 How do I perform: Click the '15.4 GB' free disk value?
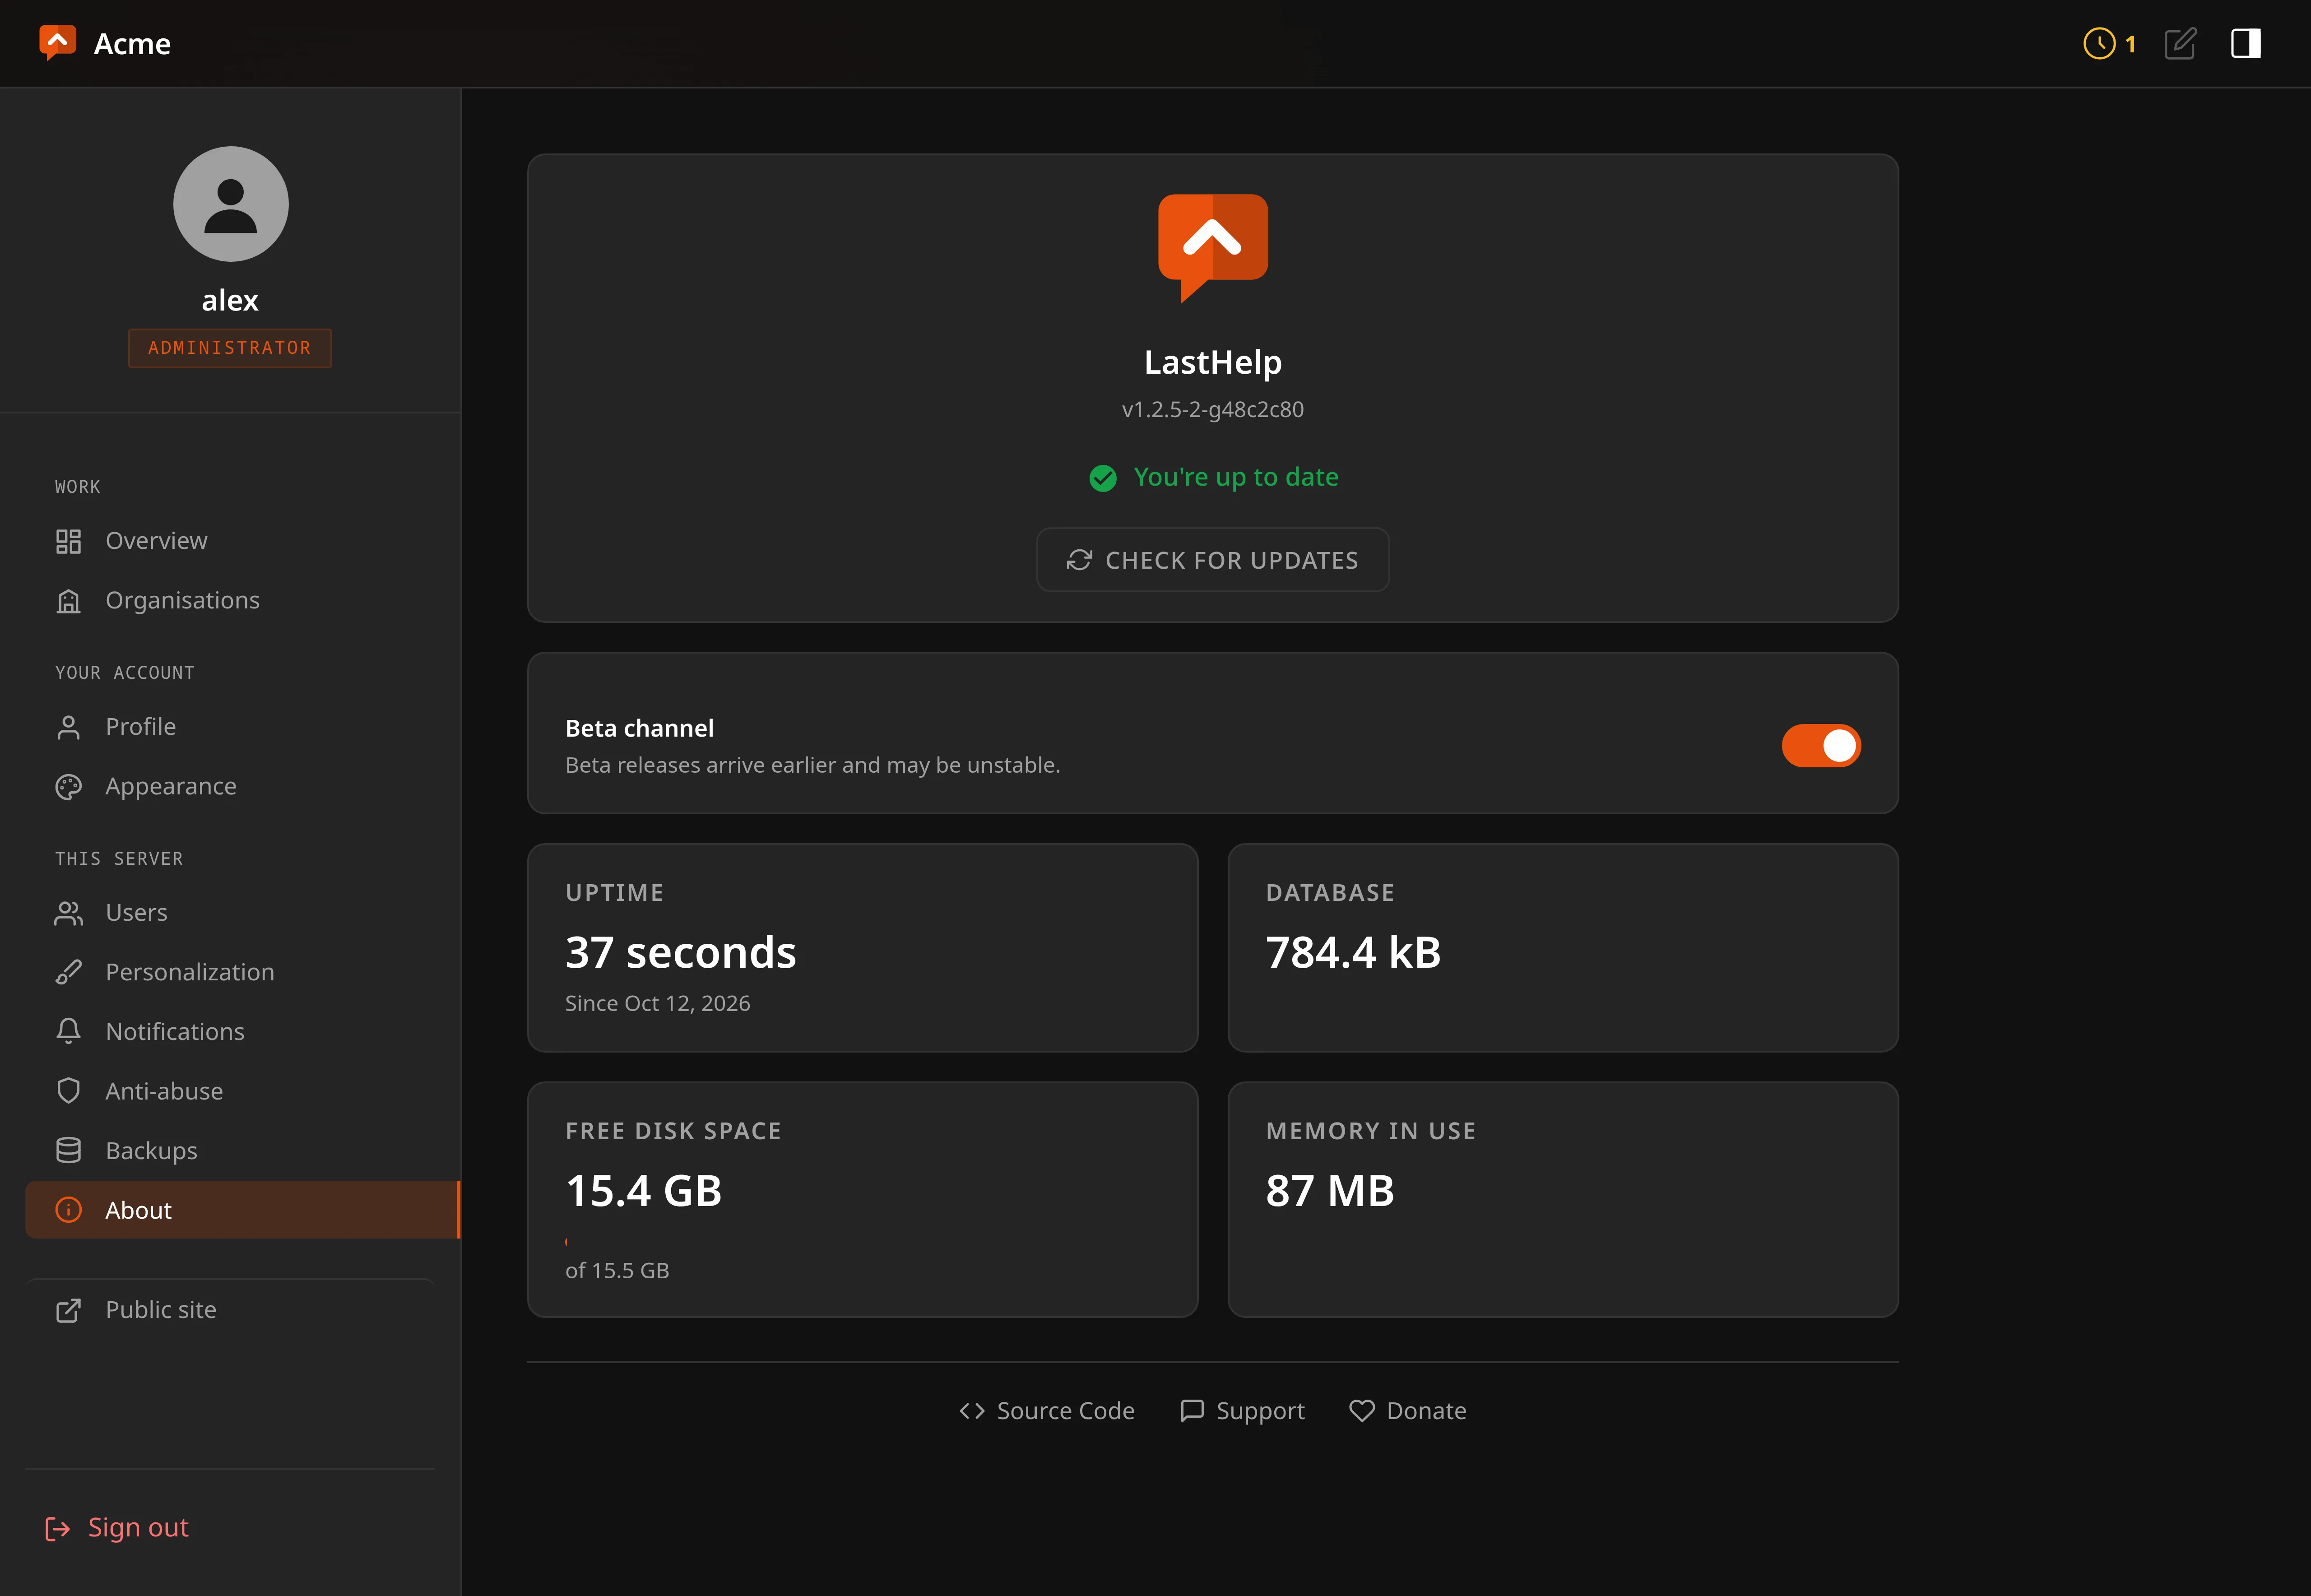[643, 1191]
